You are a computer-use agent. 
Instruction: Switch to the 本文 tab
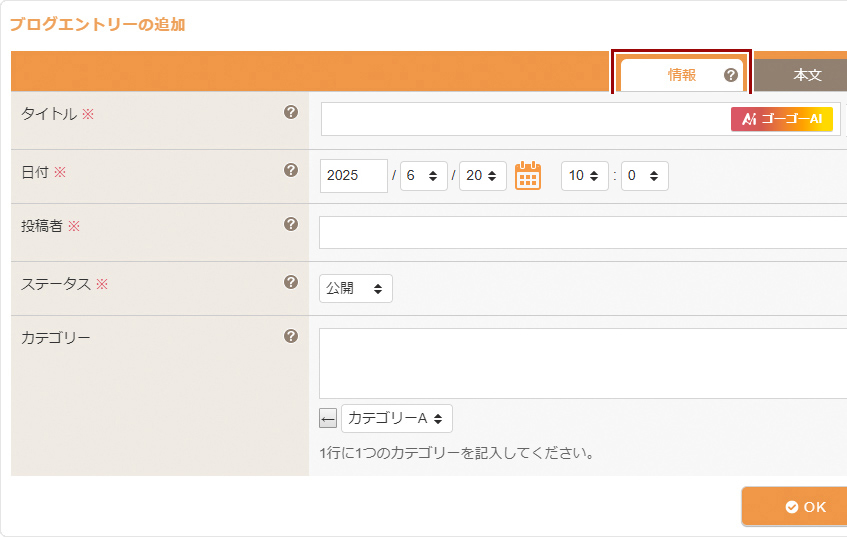[806, 75]
